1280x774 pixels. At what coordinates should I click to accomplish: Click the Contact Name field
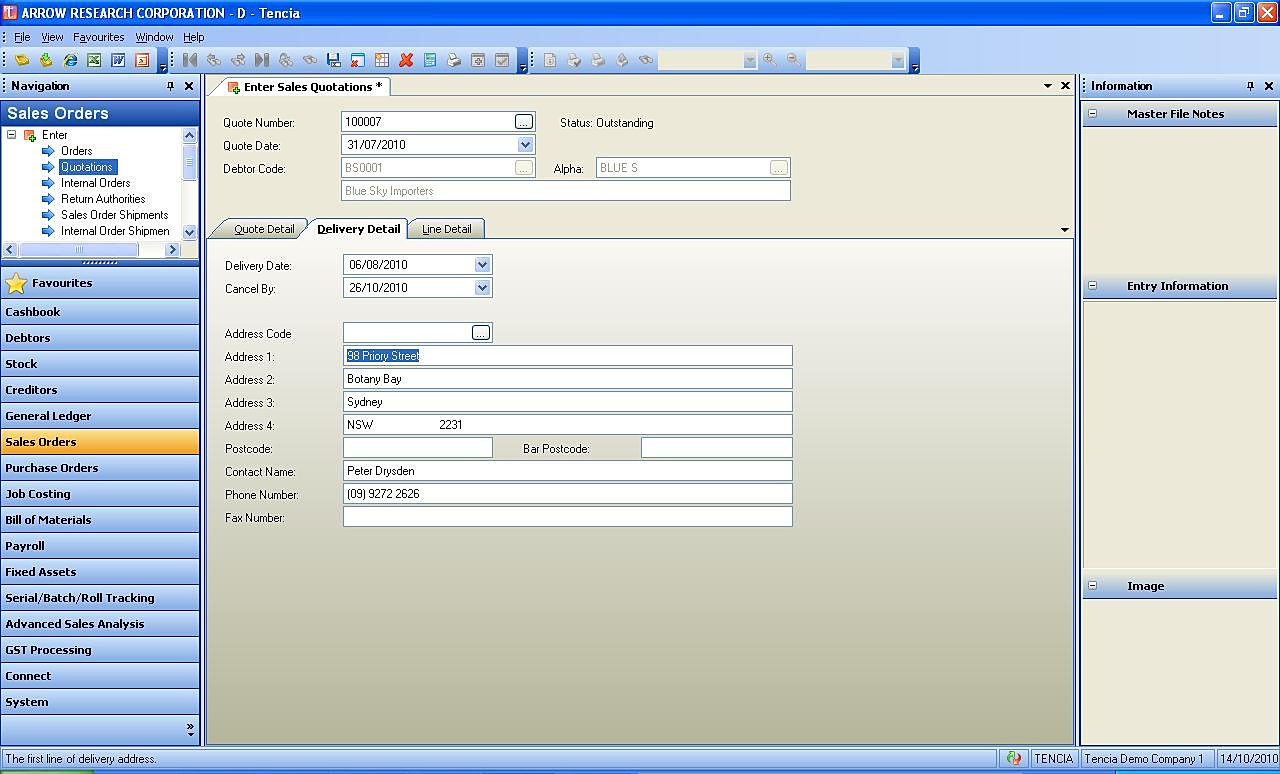pyautogui.click(x=567, y=471)
